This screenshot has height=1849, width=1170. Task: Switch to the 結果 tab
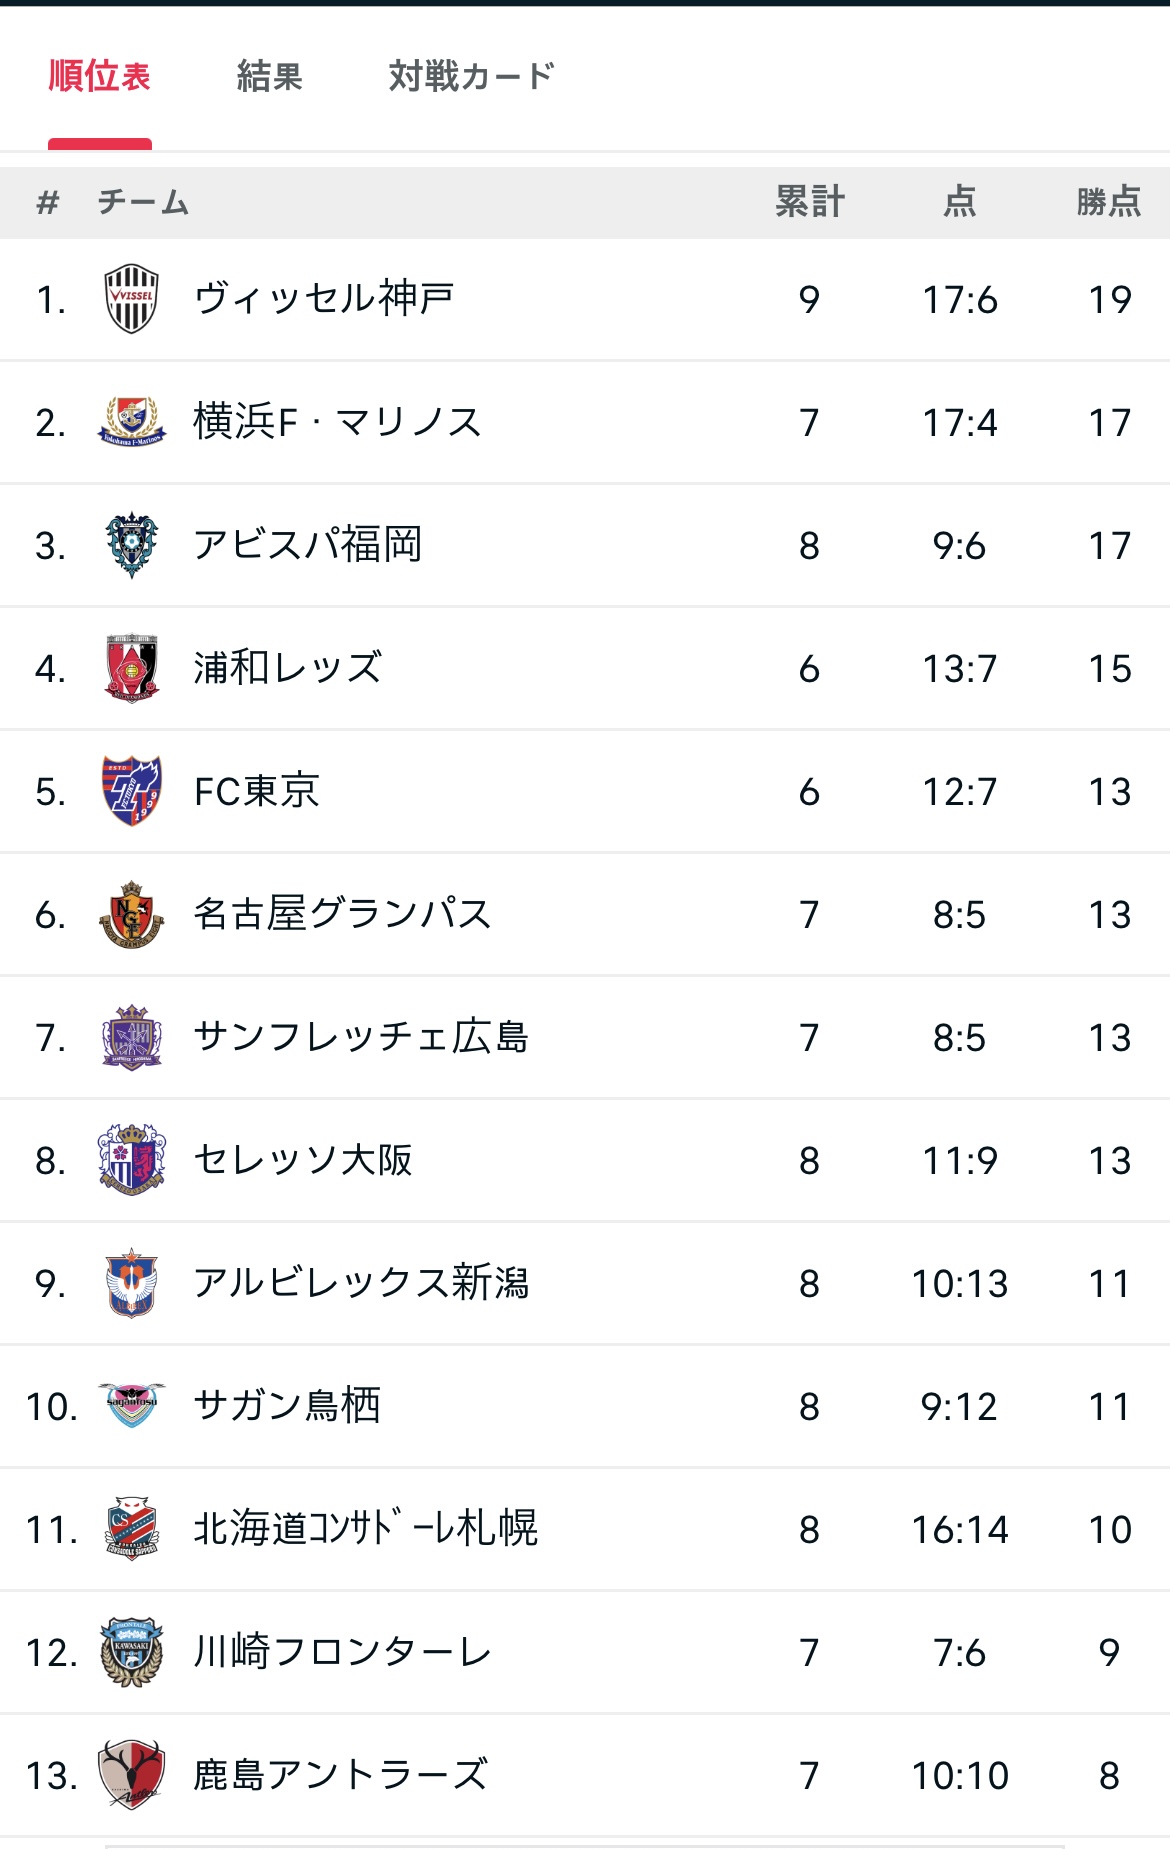point(269,76)
